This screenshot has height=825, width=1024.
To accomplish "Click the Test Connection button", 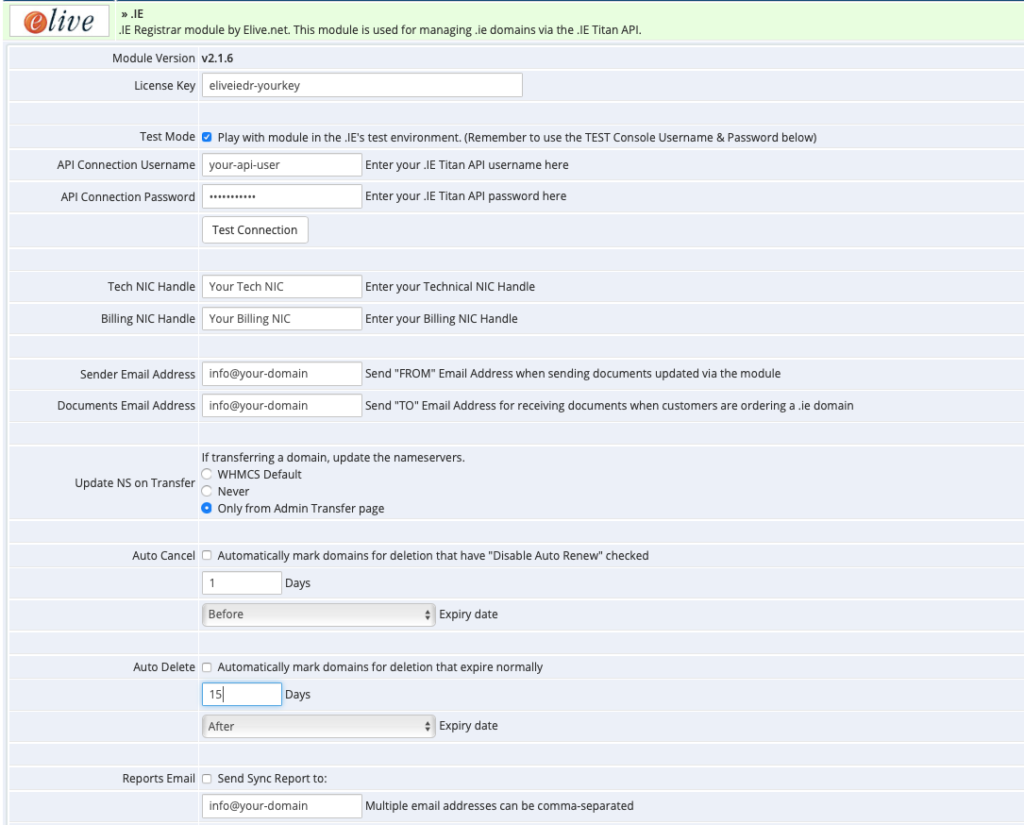I will pos(255,230).
